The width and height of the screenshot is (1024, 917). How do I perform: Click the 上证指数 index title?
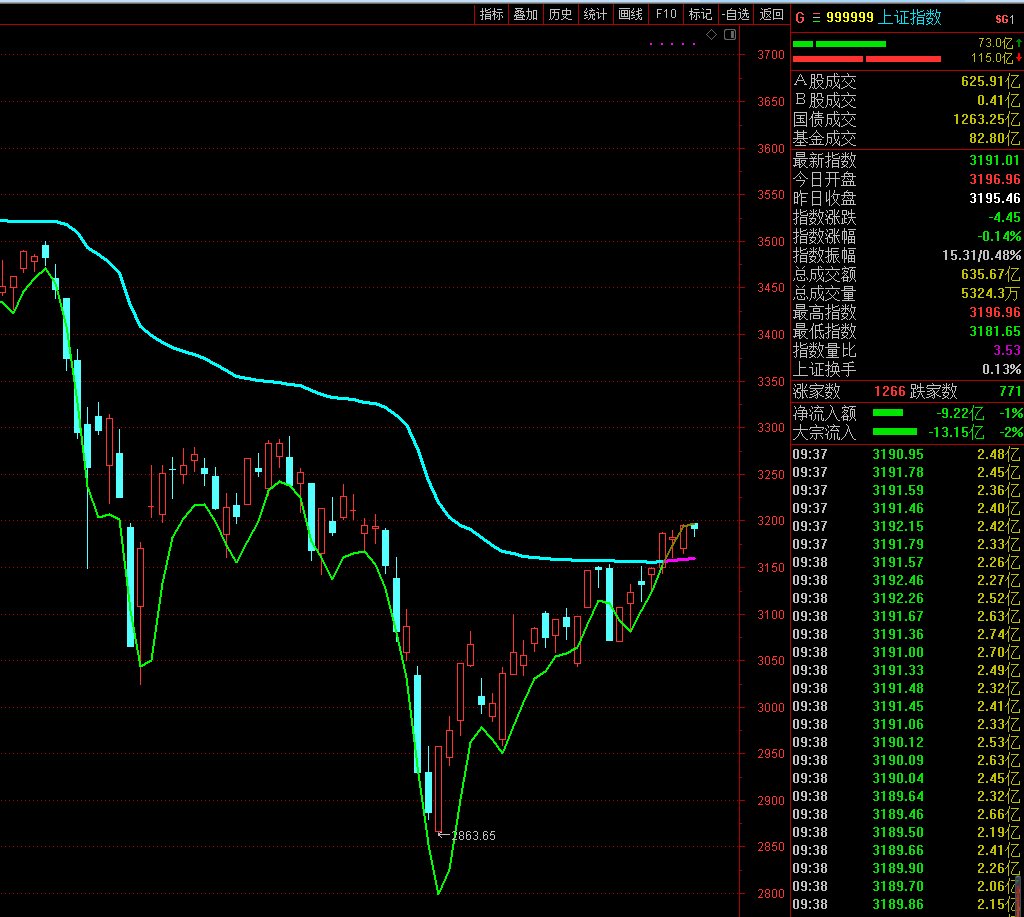coord(910,18)
